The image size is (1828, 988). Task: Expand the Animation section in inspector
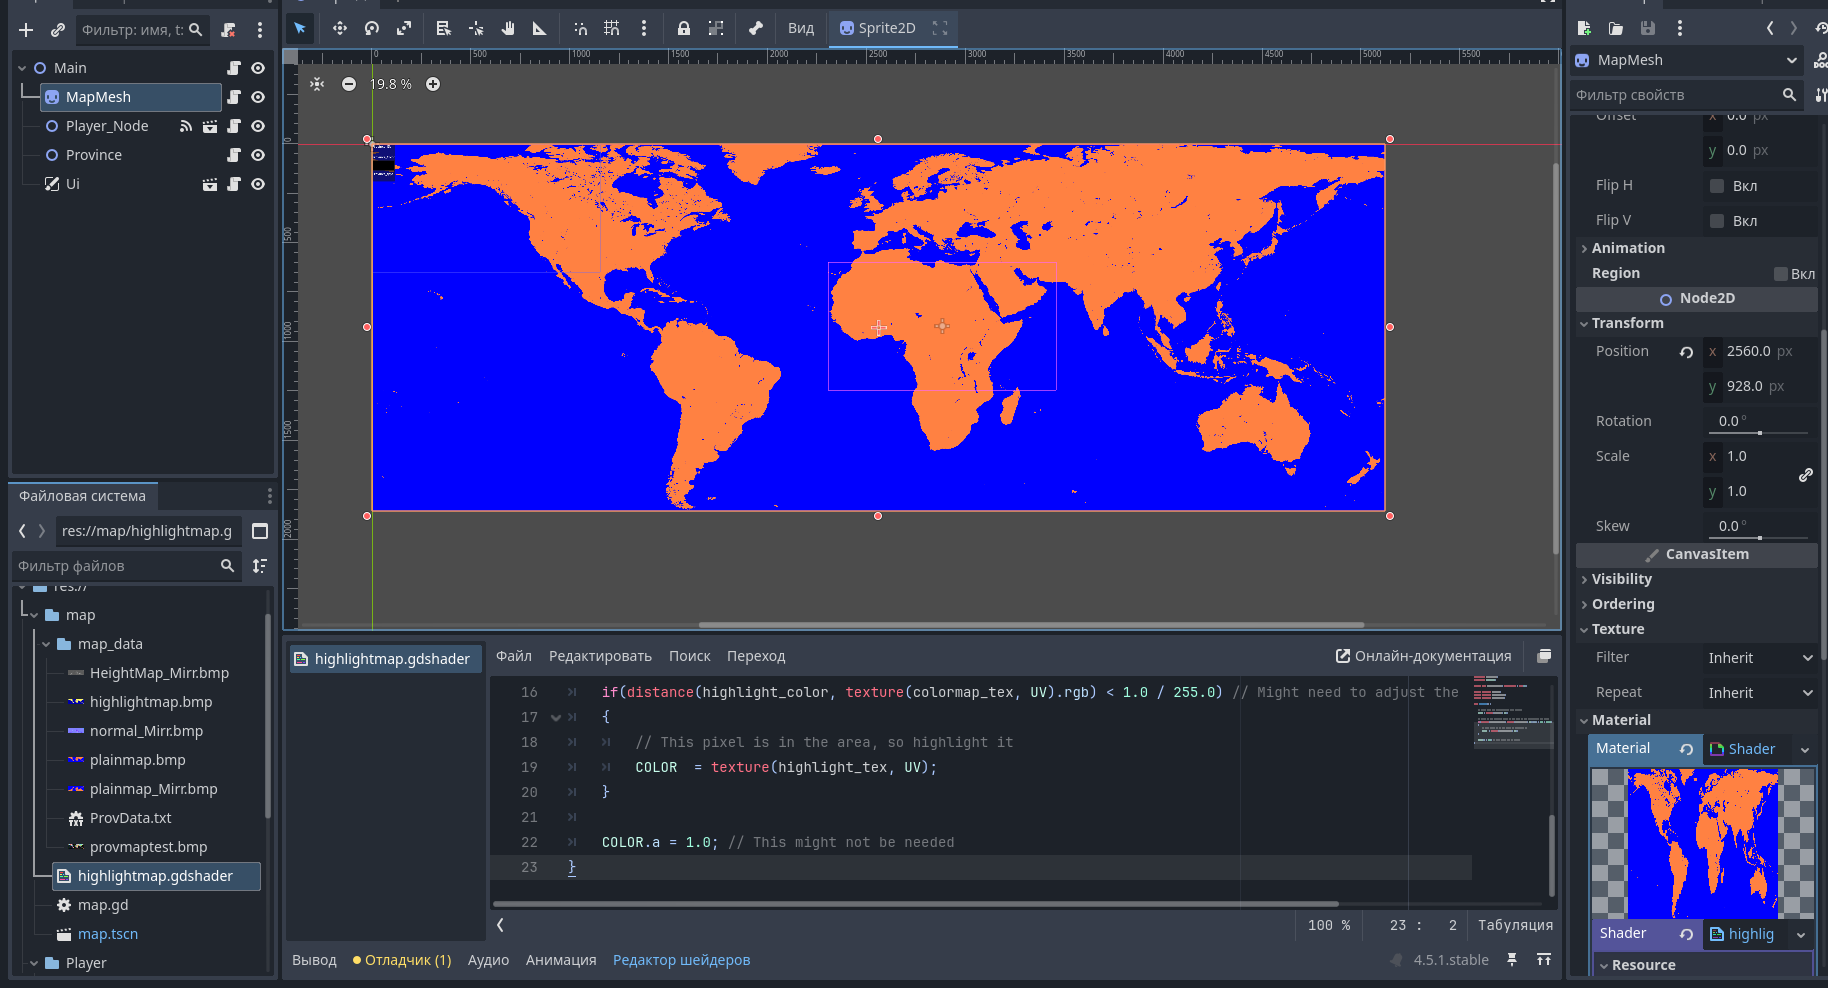coord(1628,248)
